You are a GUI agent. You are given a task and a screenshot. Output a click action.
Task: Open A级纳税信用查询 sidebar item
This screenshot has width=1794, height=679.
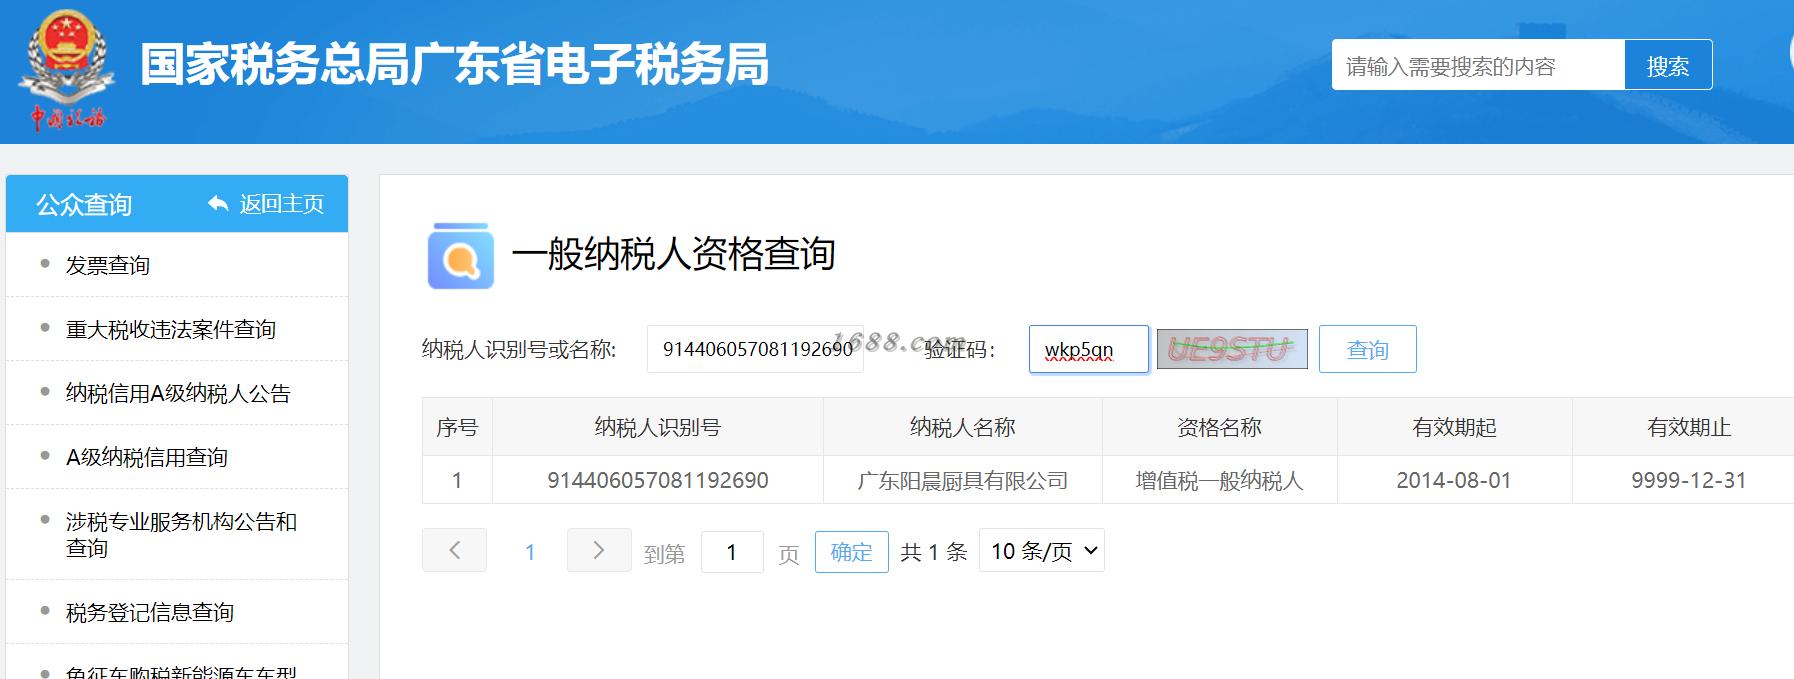tap(147, 457)
